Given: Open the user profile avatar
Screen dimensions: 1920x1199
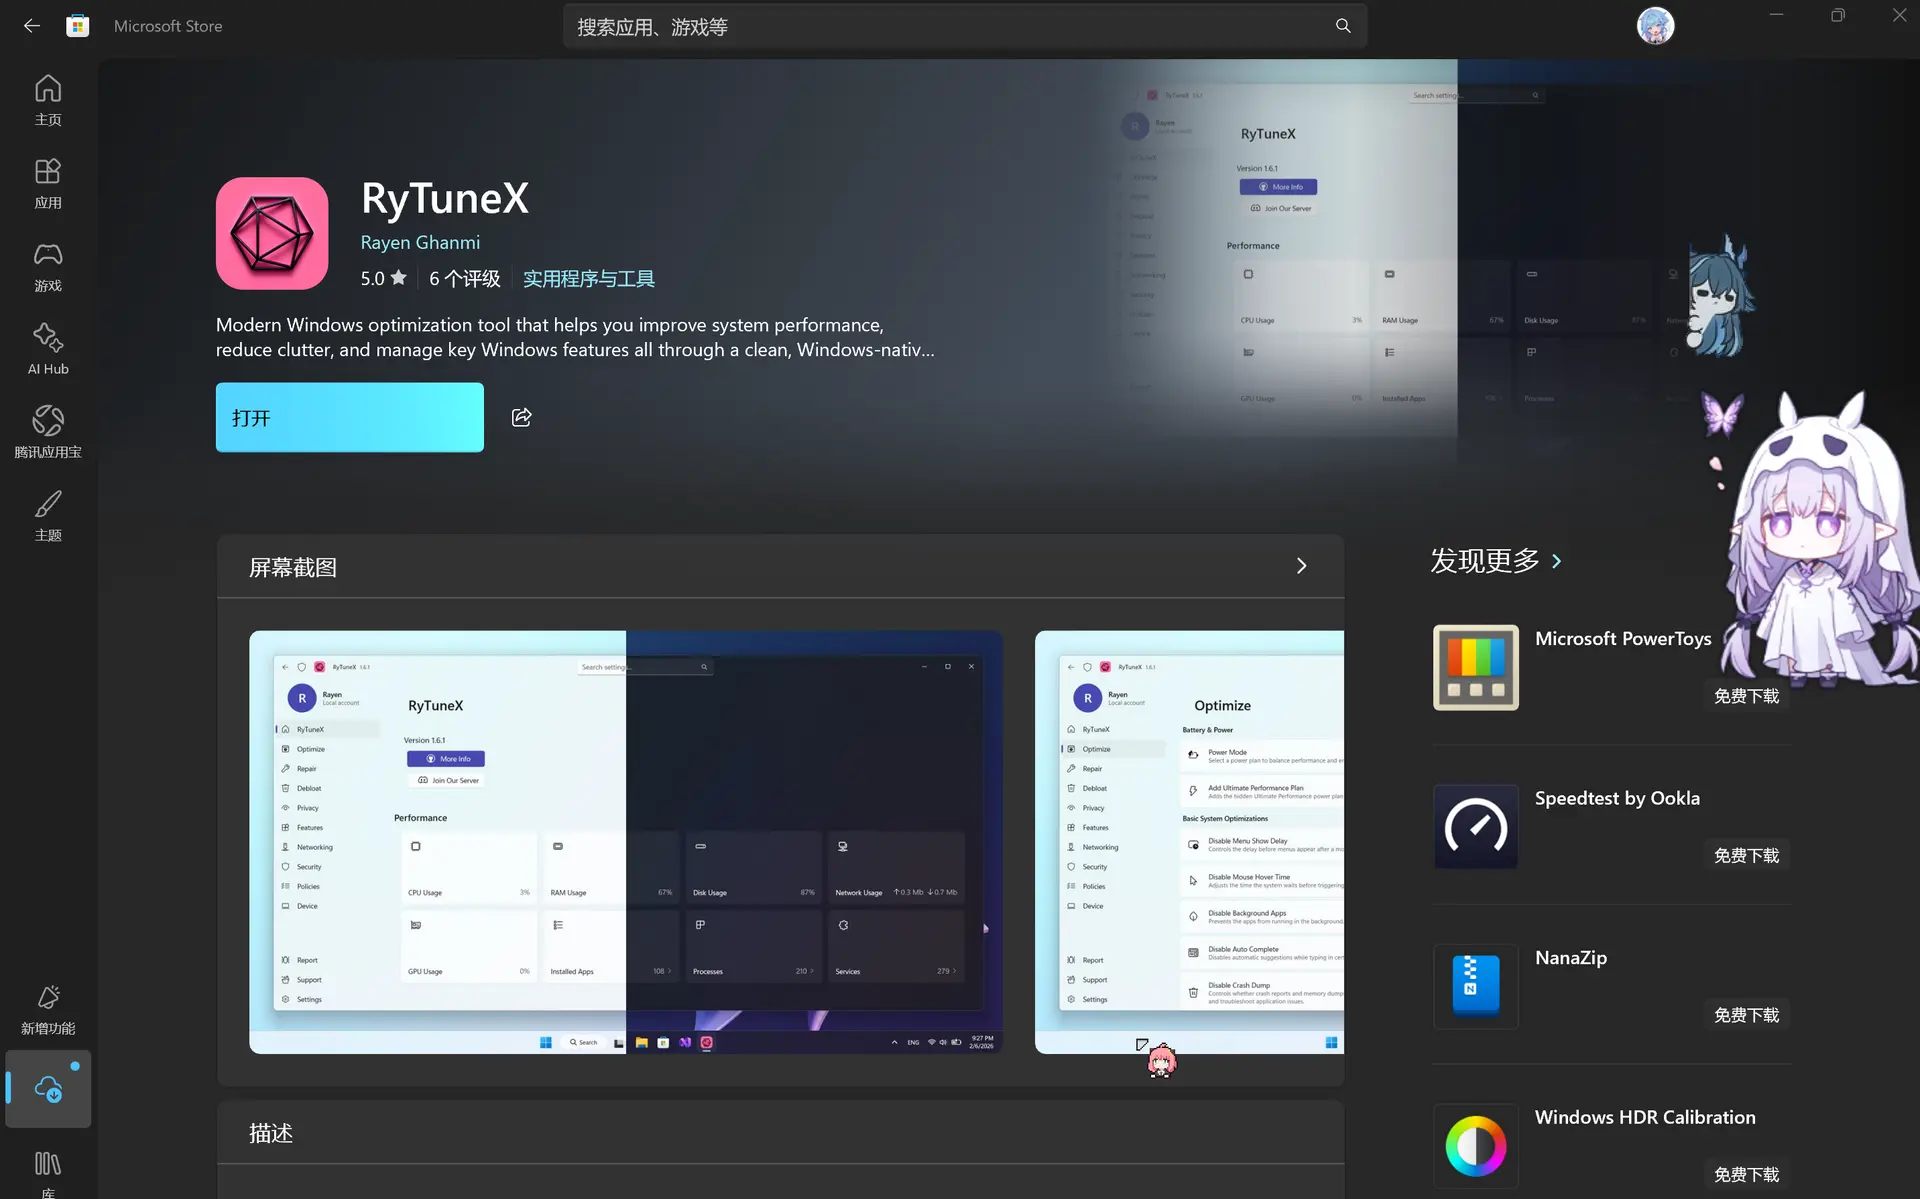Looking at the screenshot, I should (1655, 26).
